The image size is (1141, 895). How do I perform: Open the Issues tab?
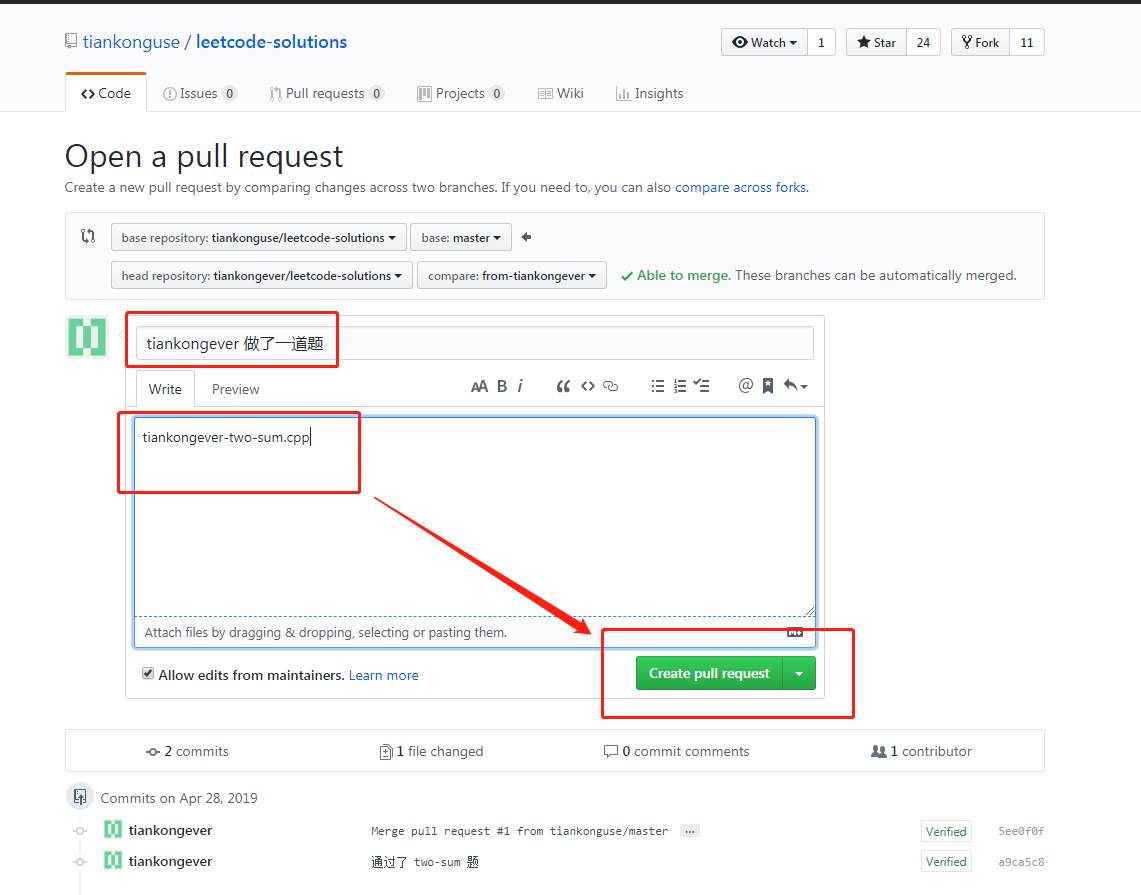199,93
